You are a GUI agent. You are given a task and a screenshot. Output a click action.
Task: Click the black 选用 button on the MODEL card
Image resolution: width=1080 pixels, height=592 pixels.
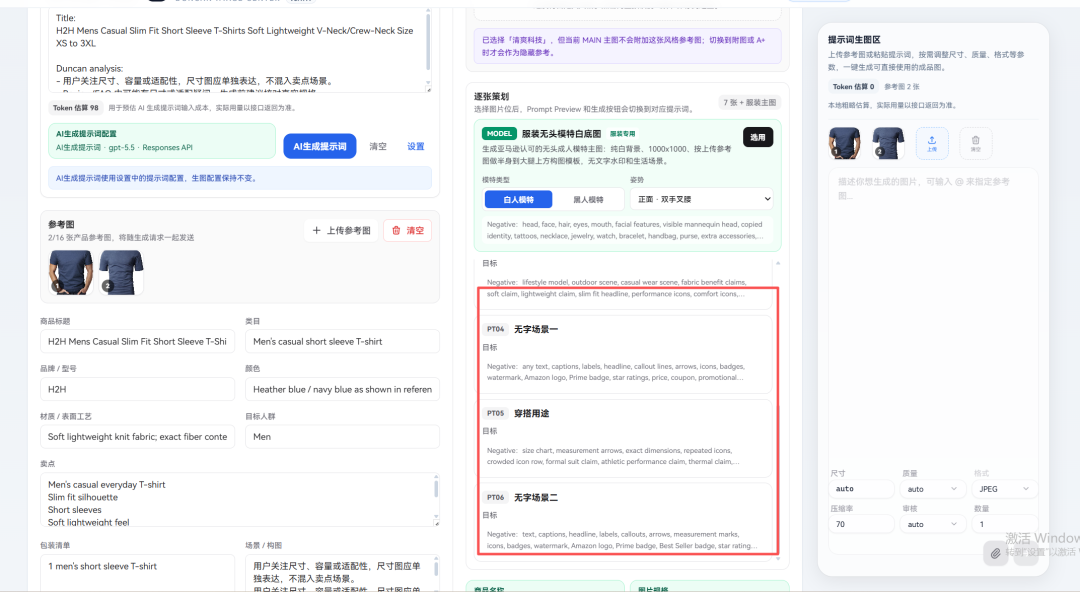(758, 137)
